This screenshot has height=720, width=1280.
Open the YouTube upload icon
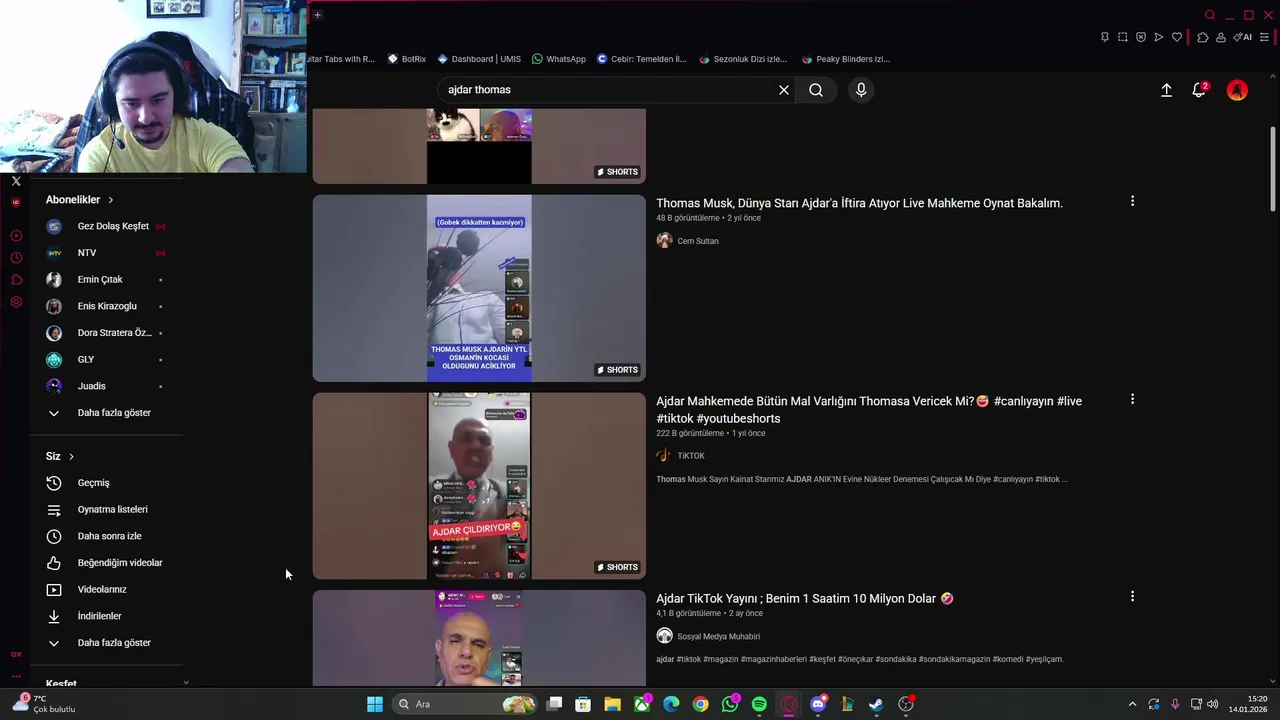point(1166,90)
